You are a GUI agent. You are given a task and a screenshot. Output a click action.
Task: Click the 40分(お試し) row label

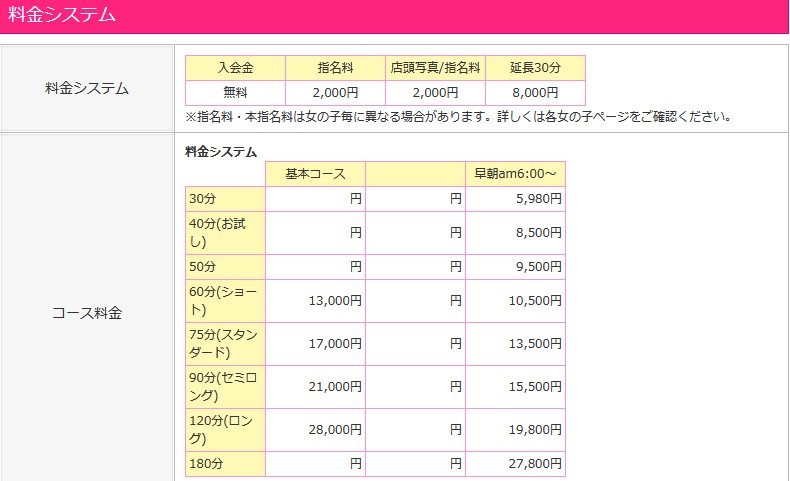coord(225,232)
